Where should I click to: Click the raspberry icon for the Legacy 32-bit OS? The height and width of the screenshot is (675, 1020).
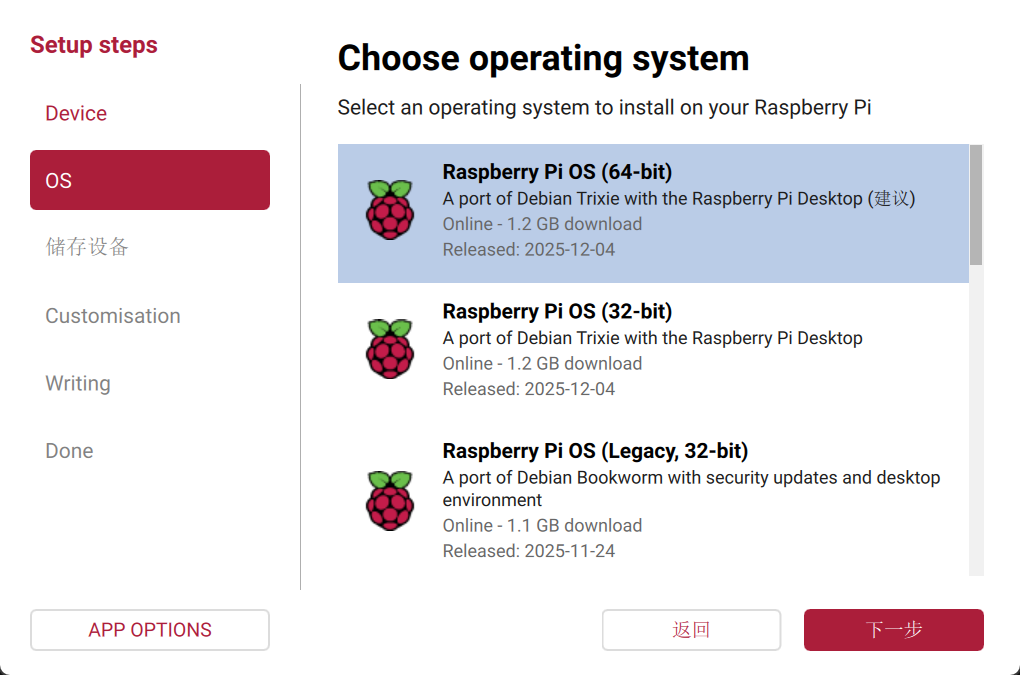tap(389, 500)
